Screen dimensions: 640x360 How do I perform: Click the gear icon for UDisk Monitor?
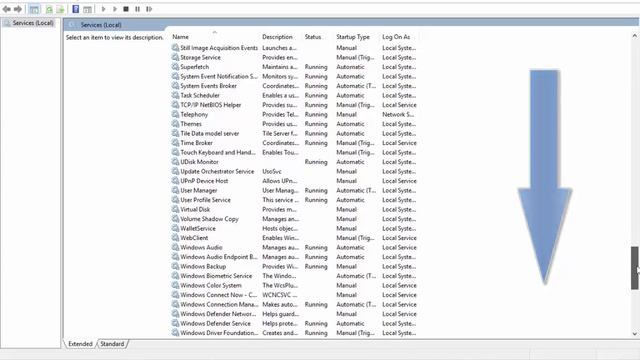pos(175,162)
